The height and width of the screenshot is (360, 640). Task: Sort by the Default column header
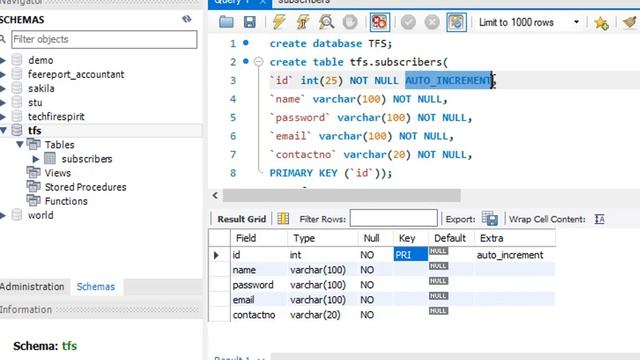coord(451,238)
